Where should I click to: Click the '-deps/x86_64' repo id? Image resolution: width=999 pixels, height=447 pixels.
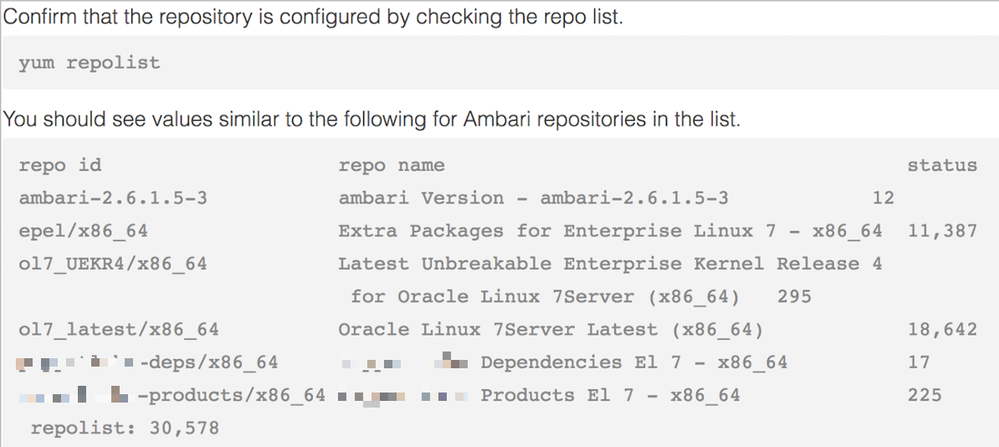click(x=208, y=363)
